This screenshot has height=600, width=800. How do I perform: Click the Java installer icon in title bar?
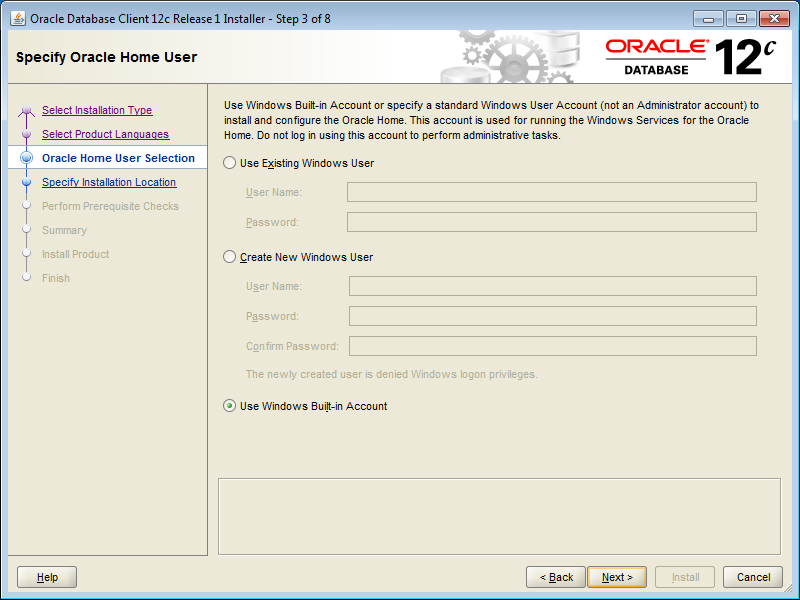pyautogui.click(x=18, y=19)
